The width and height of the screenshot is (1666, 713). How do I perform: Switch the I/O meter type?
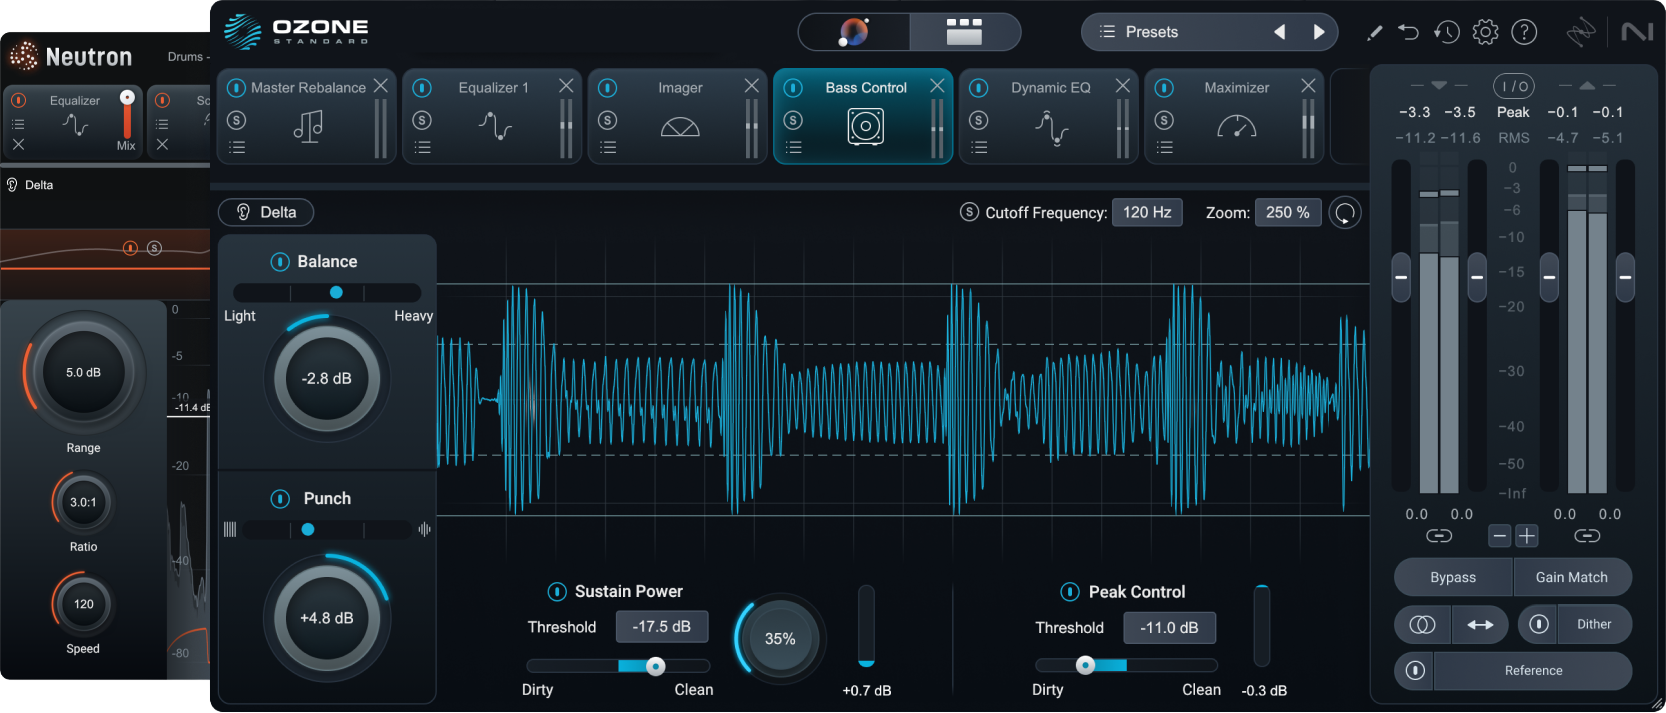click(1514, 86)
